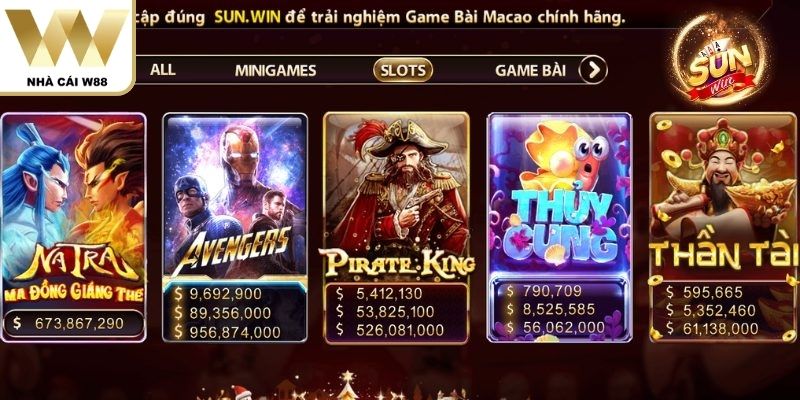The height and width of the screenshot is (400, 800).
Task: Expand more categories with the right arrow
Action: point(593,70)
